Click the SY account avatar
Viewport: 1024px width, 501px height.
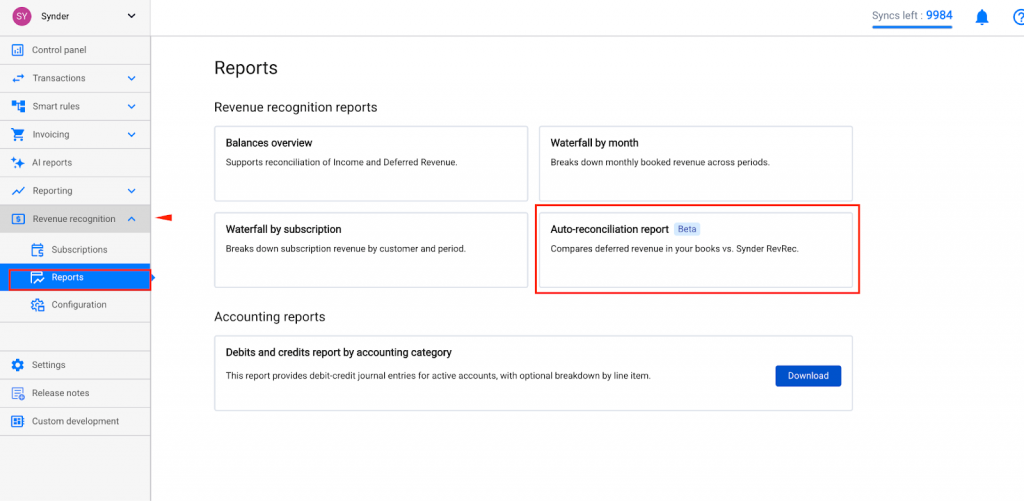click(22, 16)
